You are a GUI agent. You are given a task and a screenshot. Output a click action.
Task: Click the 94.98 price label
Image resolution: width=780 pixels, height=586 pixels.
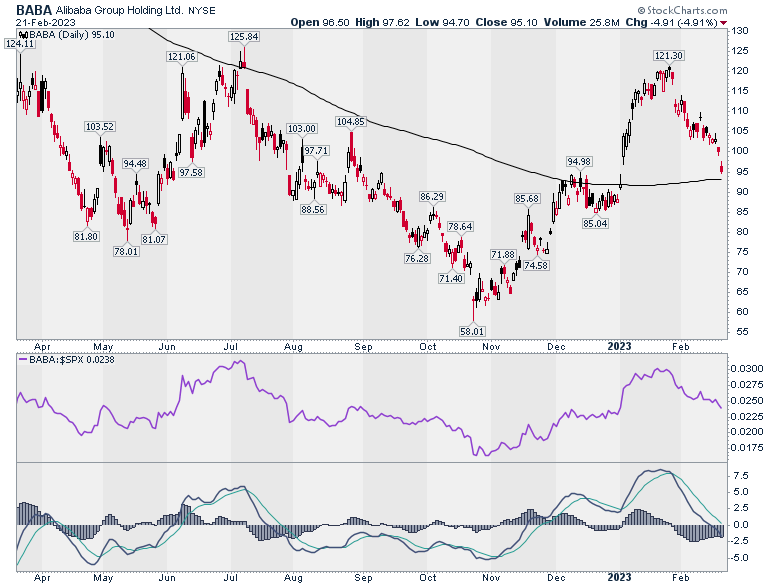[x=579, y=161]
